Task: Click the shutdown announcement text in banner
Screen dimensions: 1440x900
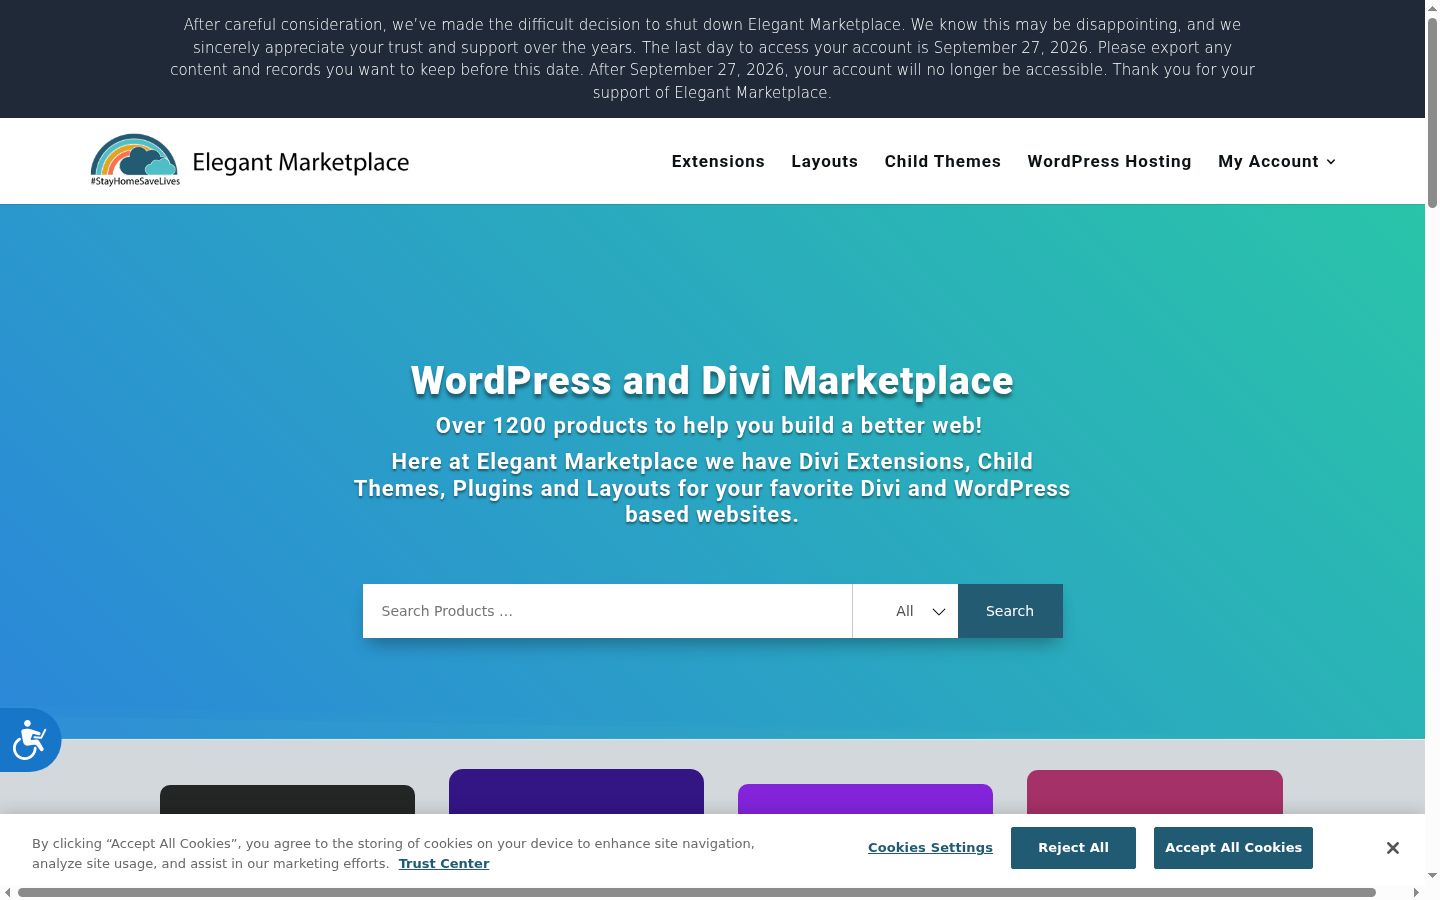Action: [712, 58]
